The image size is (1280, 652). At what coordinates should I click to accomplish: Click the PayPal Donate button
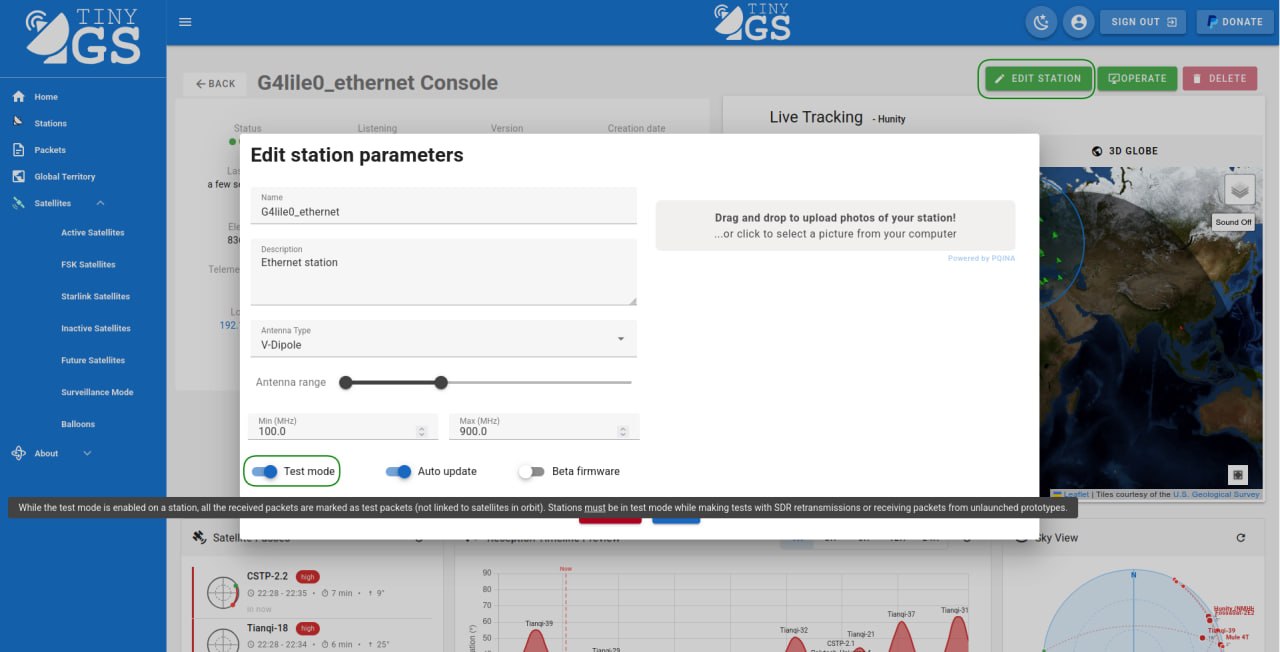[1235, 22]
